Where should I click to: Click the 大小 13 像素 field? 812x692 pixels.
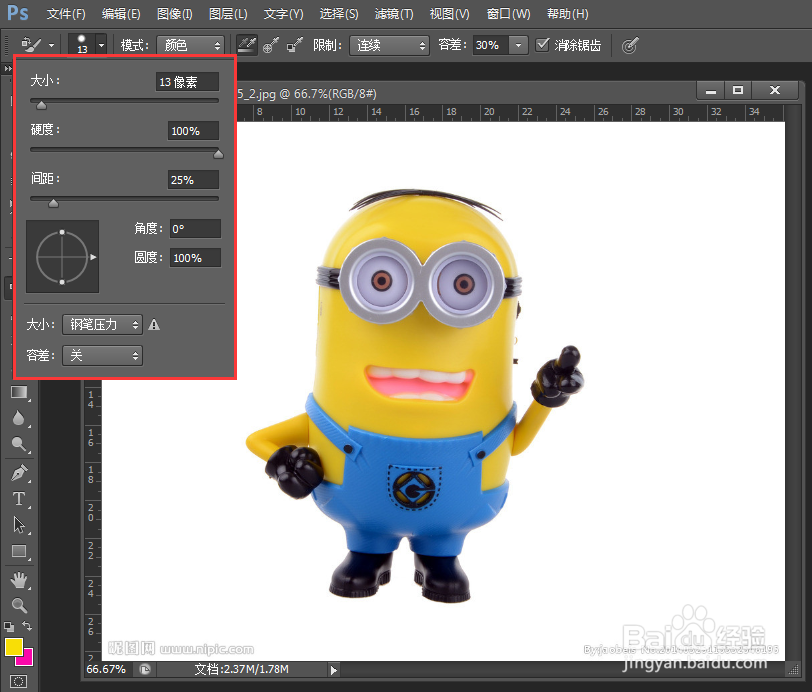pyautogui.click(x=187, y=82)
